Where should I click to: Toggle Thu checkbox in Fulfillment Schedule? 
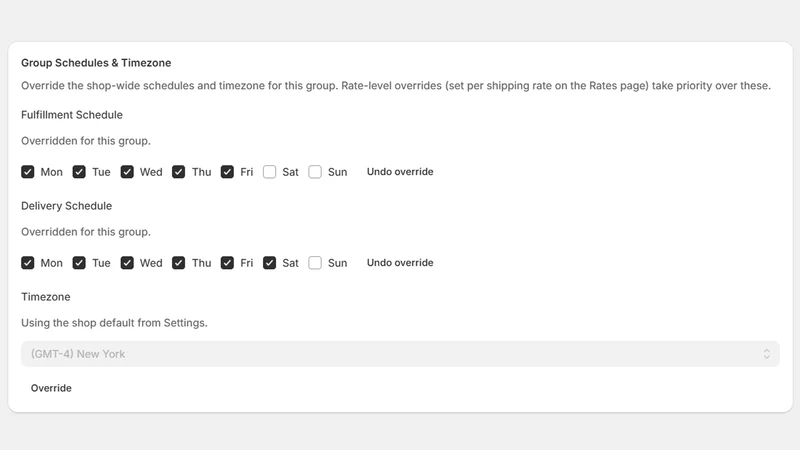click(x=179, y=172)
